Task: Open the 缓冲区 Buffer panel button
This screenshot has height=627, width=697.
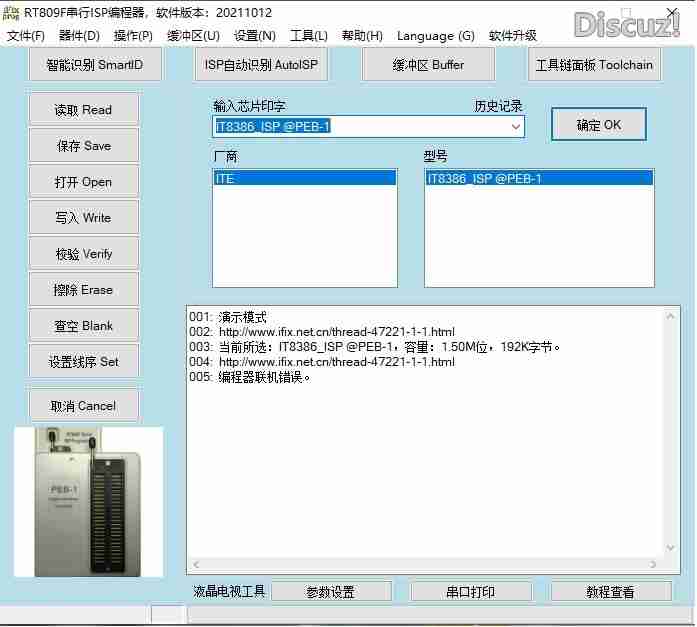Action: click(428, 65)
